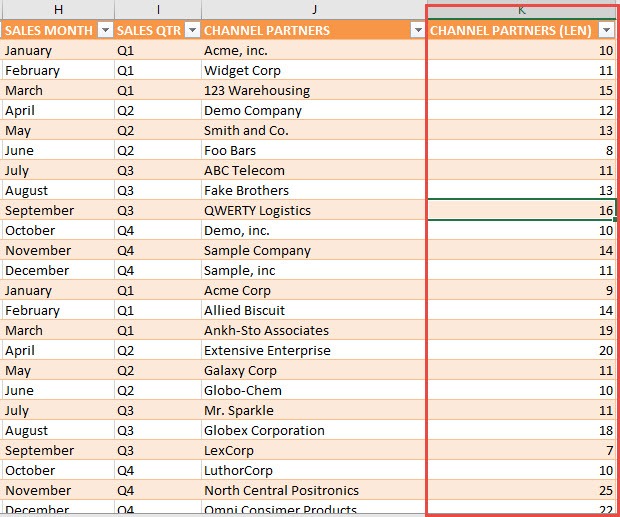Select the 'February' cell beside Allied Biscuit

(x=58, y=310)
